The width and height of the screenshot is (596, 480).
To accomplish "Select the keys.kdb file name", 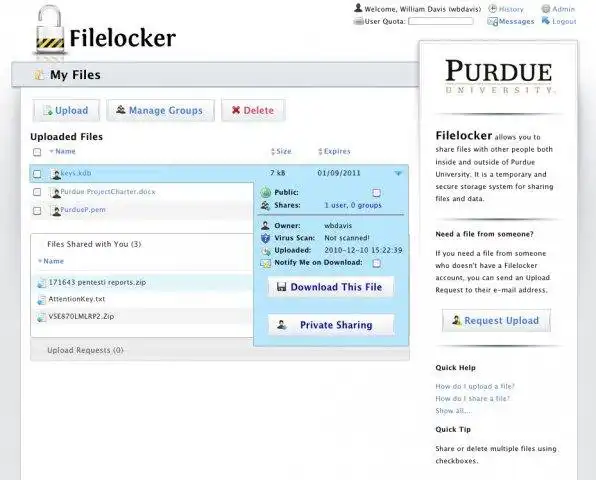I will pos(76,173).
